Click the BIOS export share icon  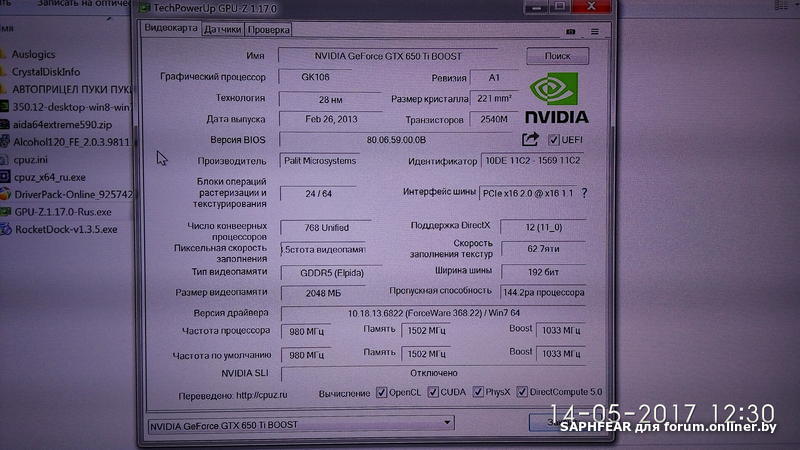[x=530, y=139]
